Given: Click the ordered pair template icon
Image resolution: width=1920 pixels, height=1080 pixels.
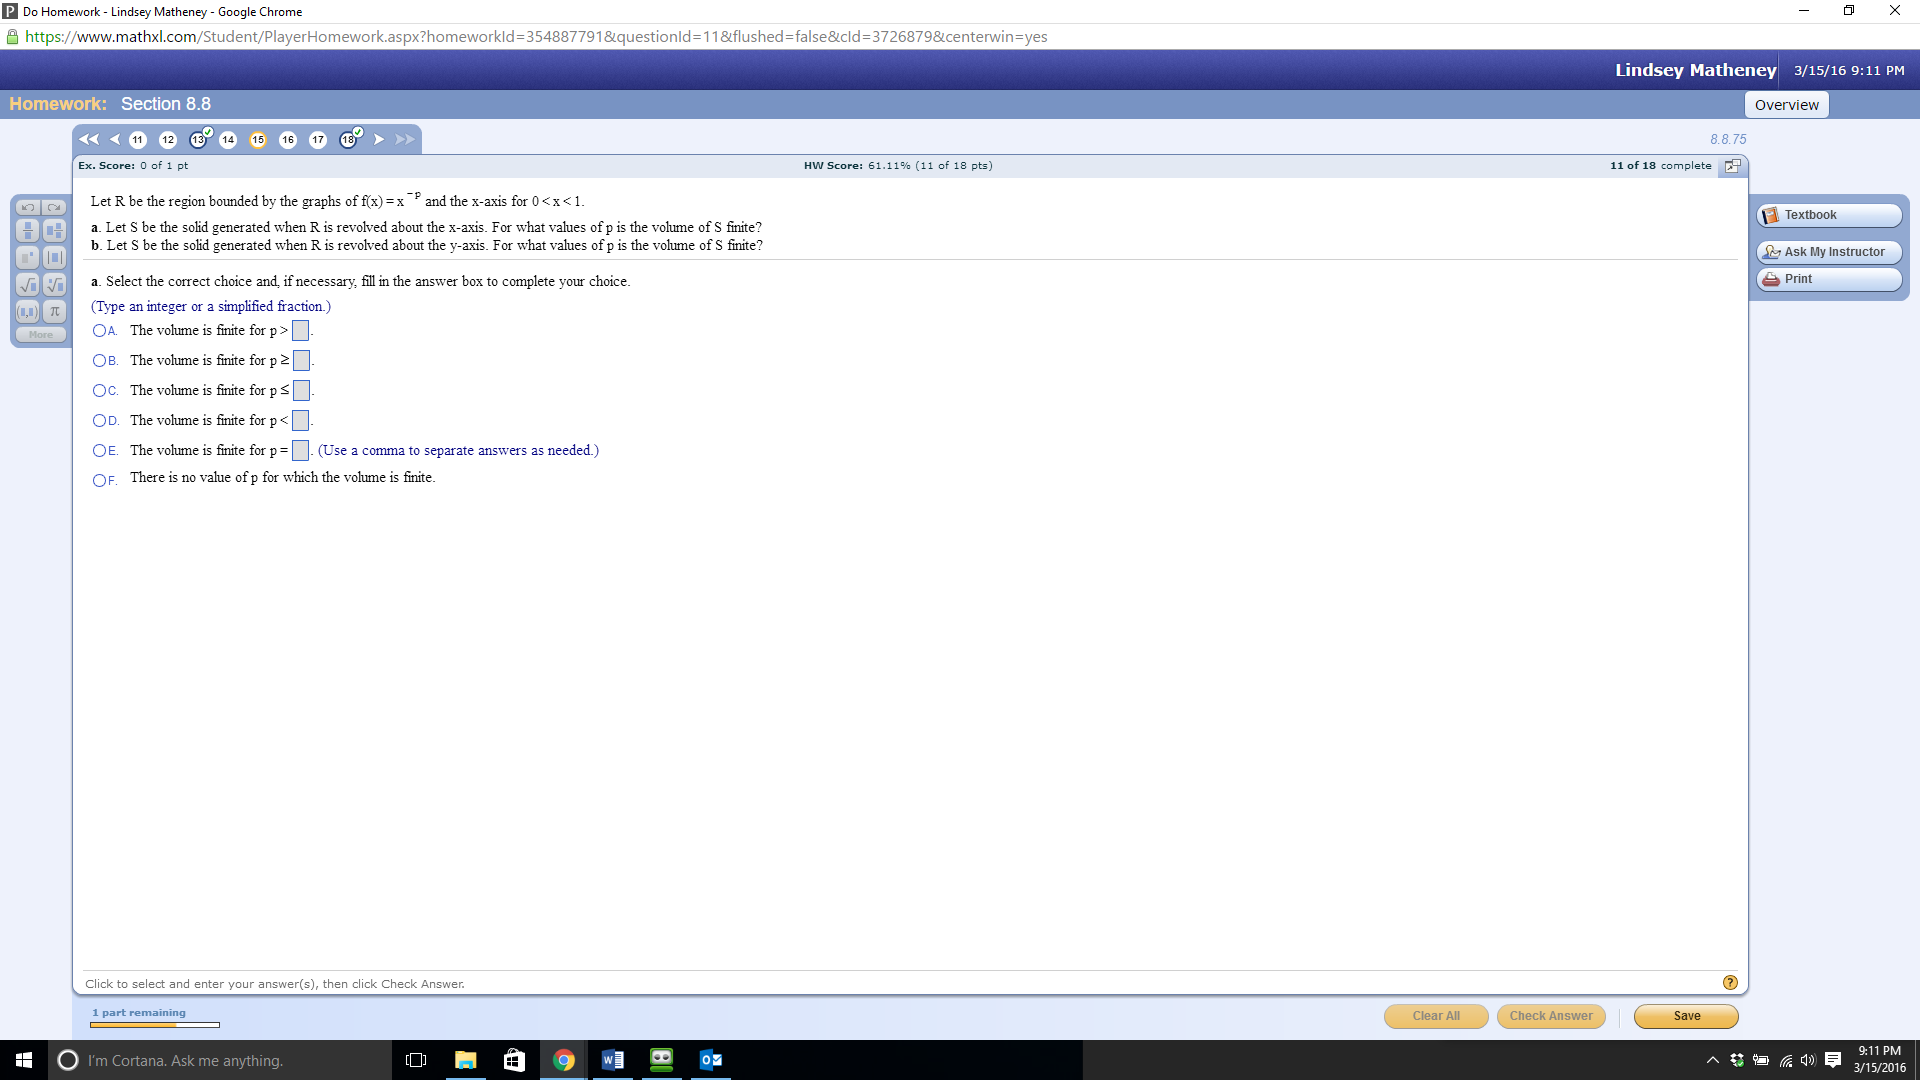Looking at the screenshot, I should (27, 312).
